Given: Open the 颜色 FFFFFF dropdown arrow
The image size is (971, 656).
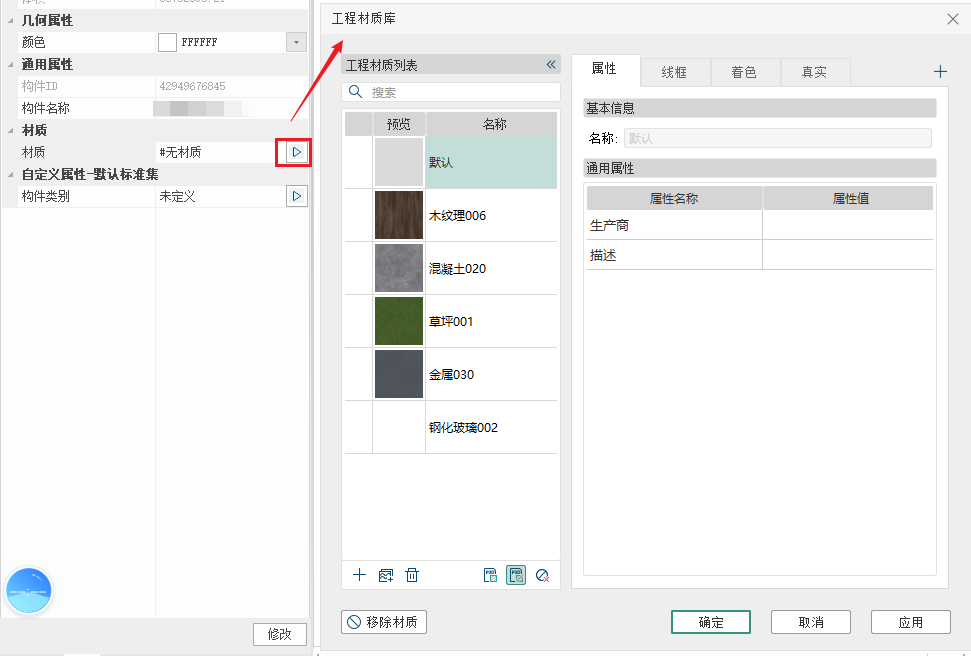Looking at the screenshot, I should [296, 42].
